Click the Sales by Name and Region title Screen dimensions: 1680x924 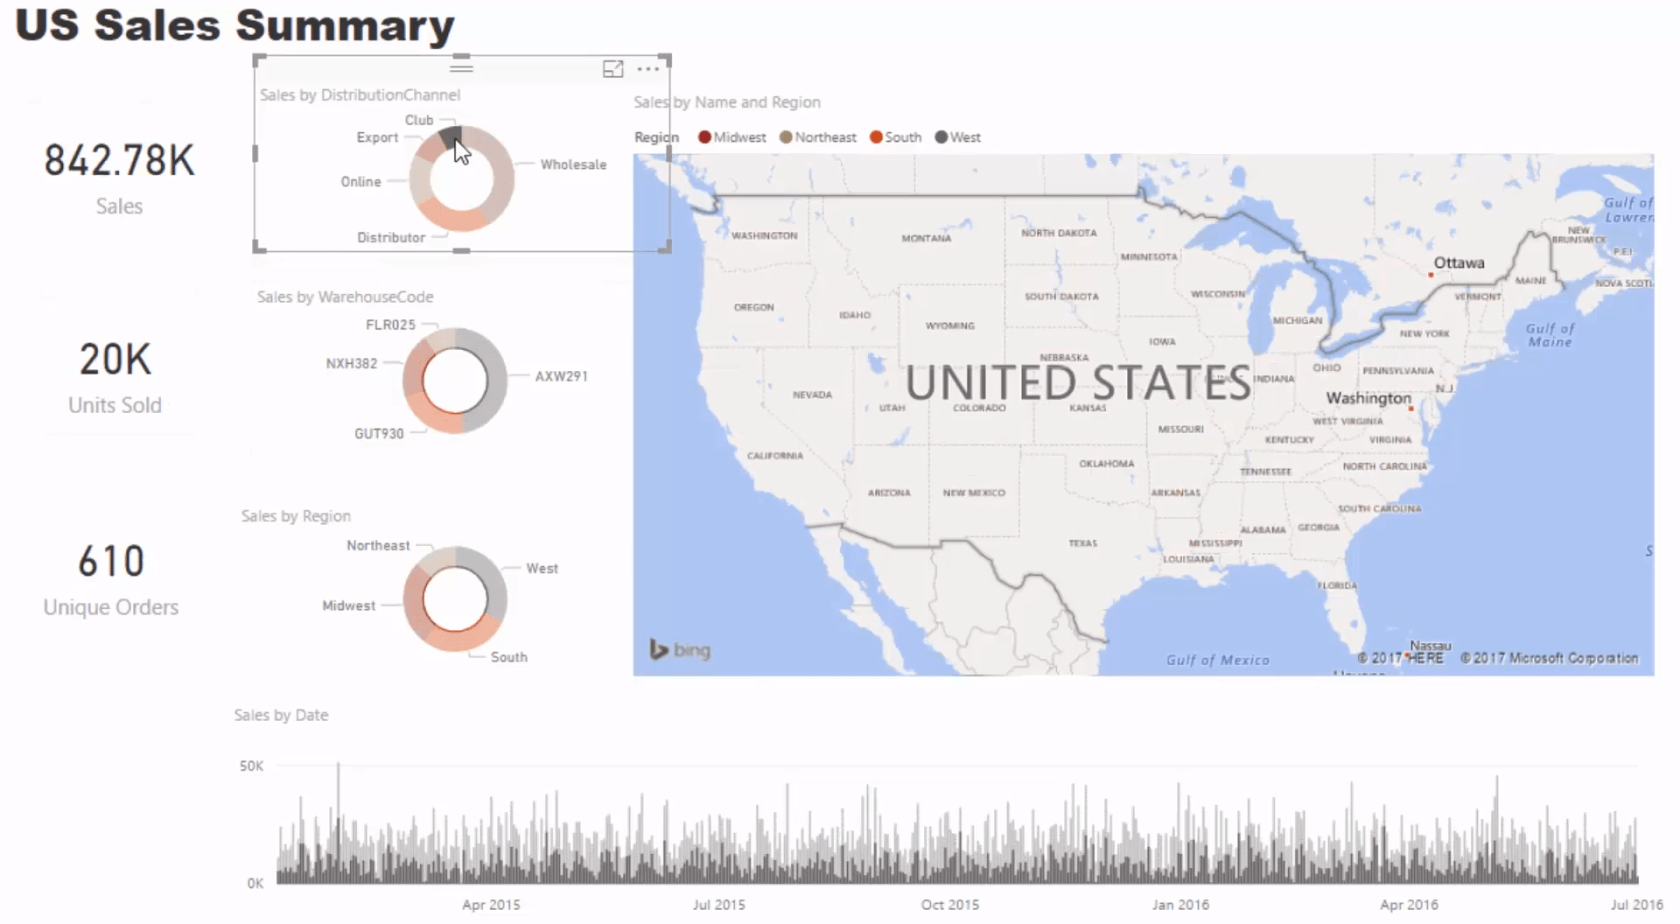727,102
